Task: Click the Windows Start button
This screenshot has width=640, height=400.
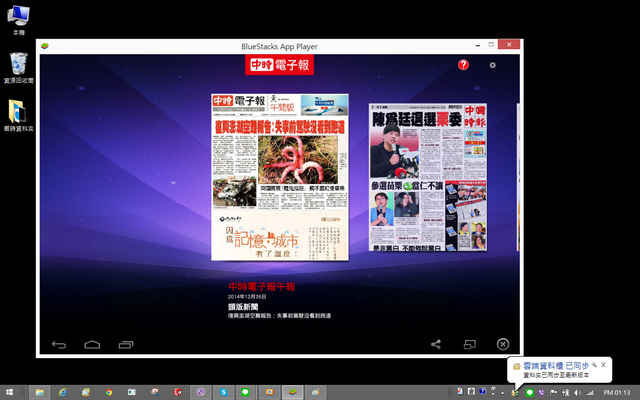Action: coord(9,393)
